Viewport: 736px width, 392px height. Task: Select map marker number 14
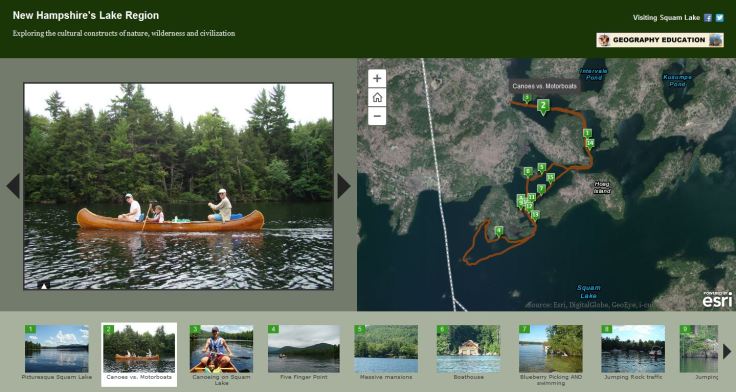click(x=590, y=143)
